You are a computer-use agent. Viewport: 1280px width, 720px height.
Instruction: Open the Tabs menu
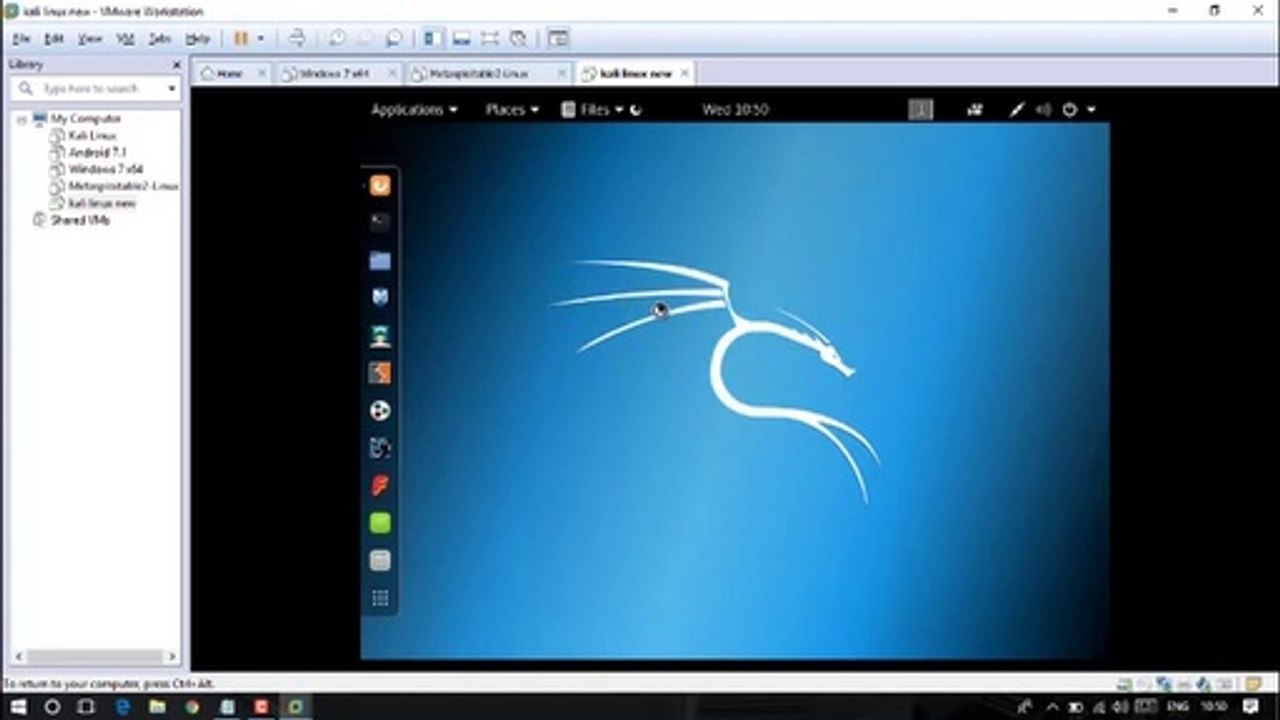[x=160, y=39]
